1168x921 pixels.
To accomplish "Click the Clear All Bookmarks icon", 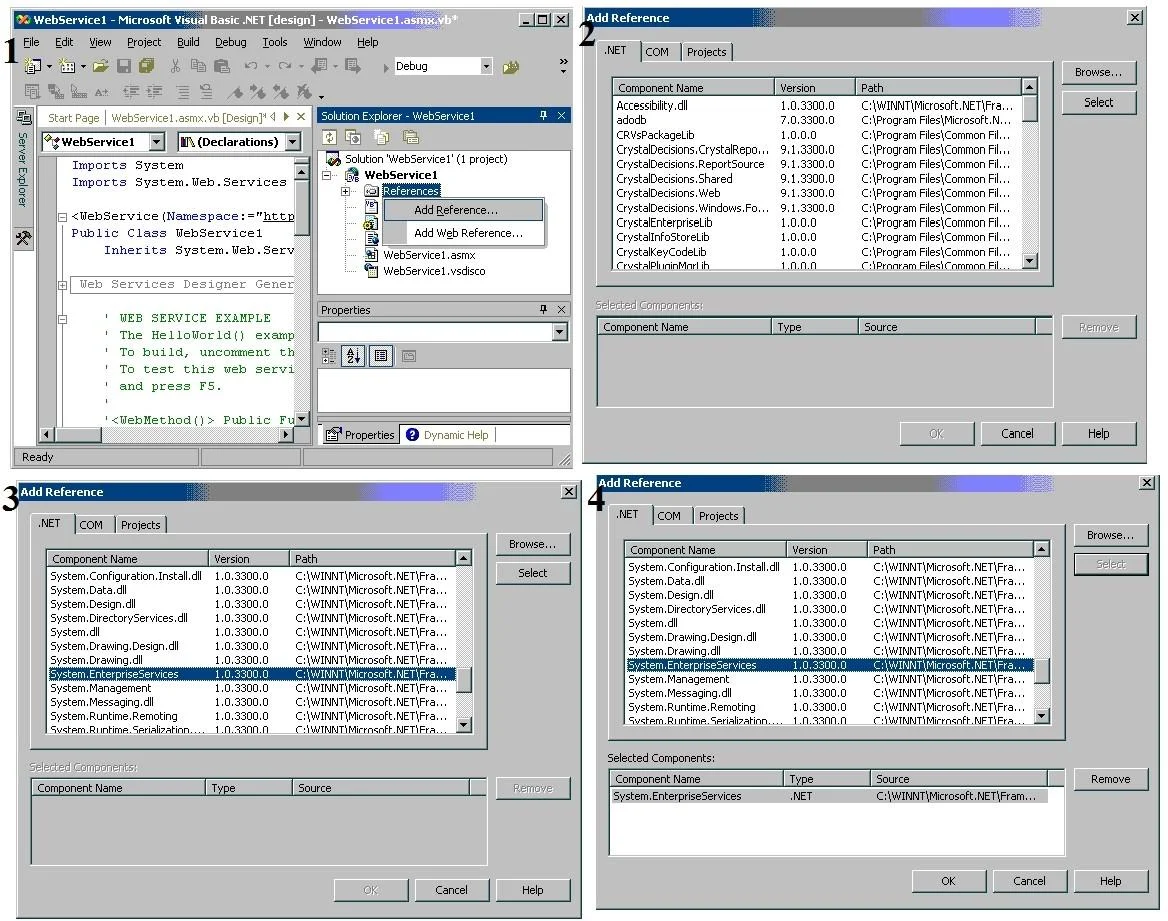I will [x=304, y=92].
